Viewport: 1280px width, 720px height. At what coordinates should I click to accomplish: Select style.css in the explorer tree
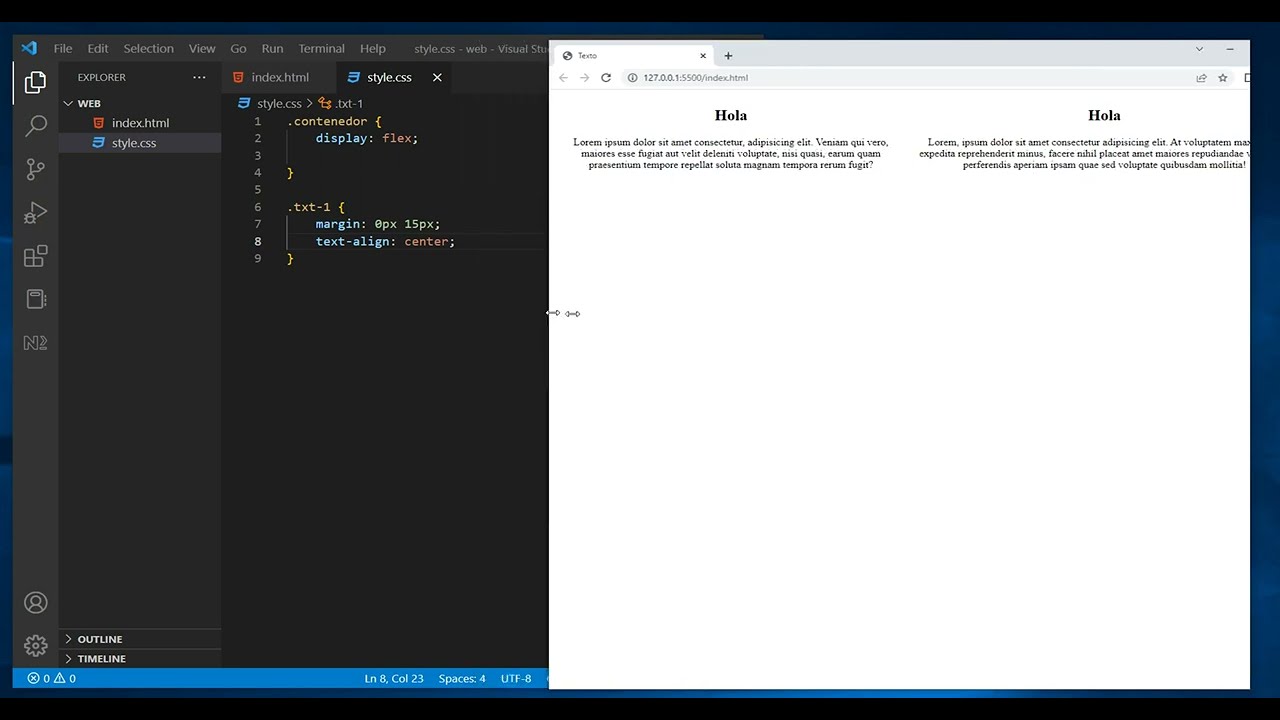[x=134, y=143]
